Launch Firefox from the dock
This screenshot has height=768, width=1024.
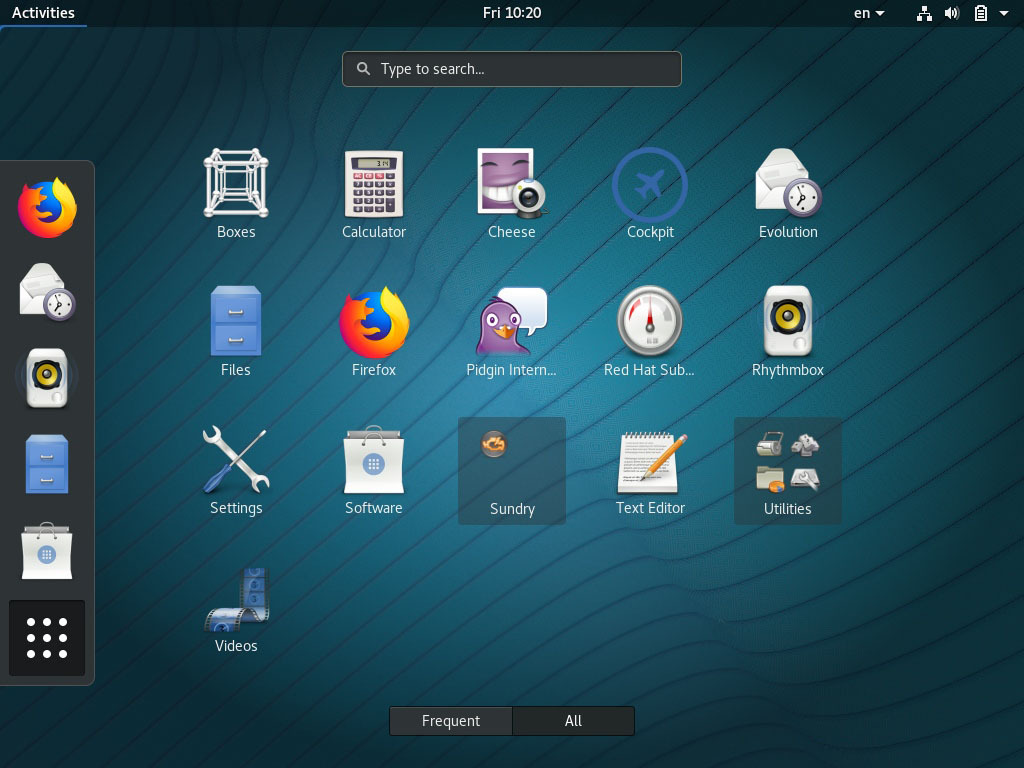pos(46,205)
